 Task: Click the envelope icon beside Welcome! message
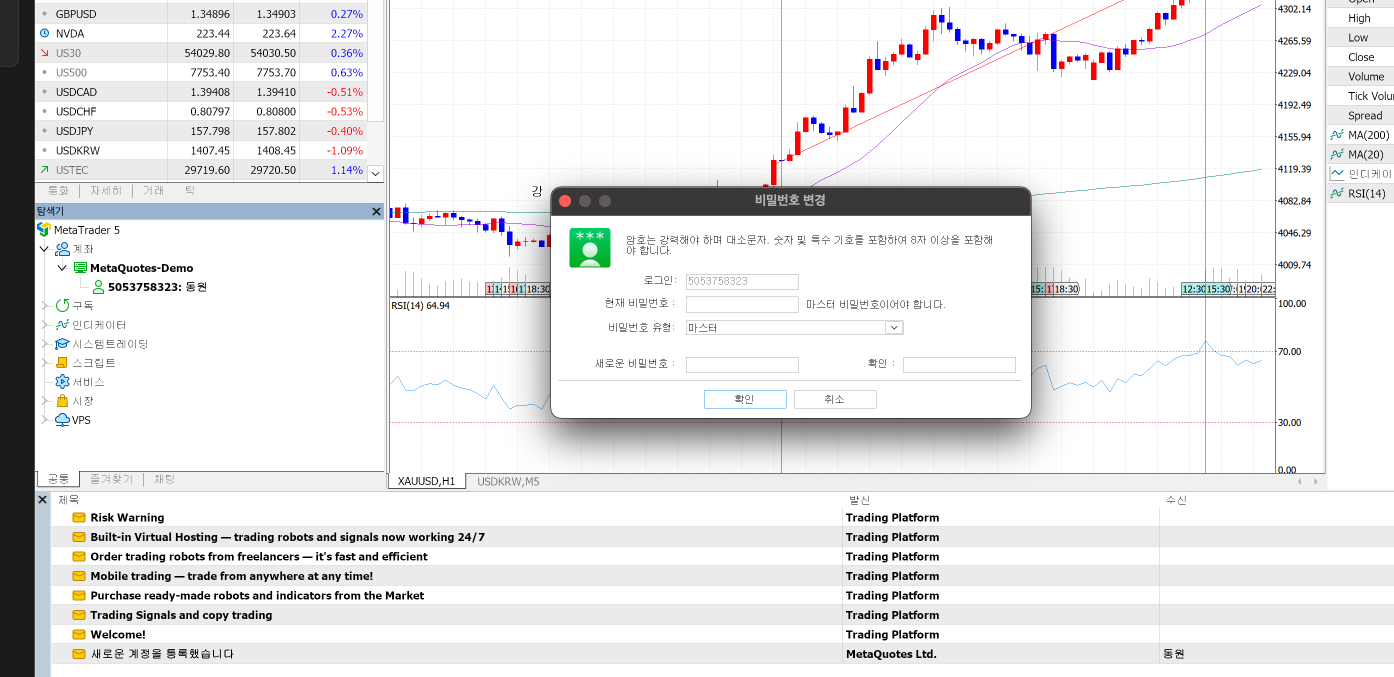pyautogui.click(x=79, y=635)
